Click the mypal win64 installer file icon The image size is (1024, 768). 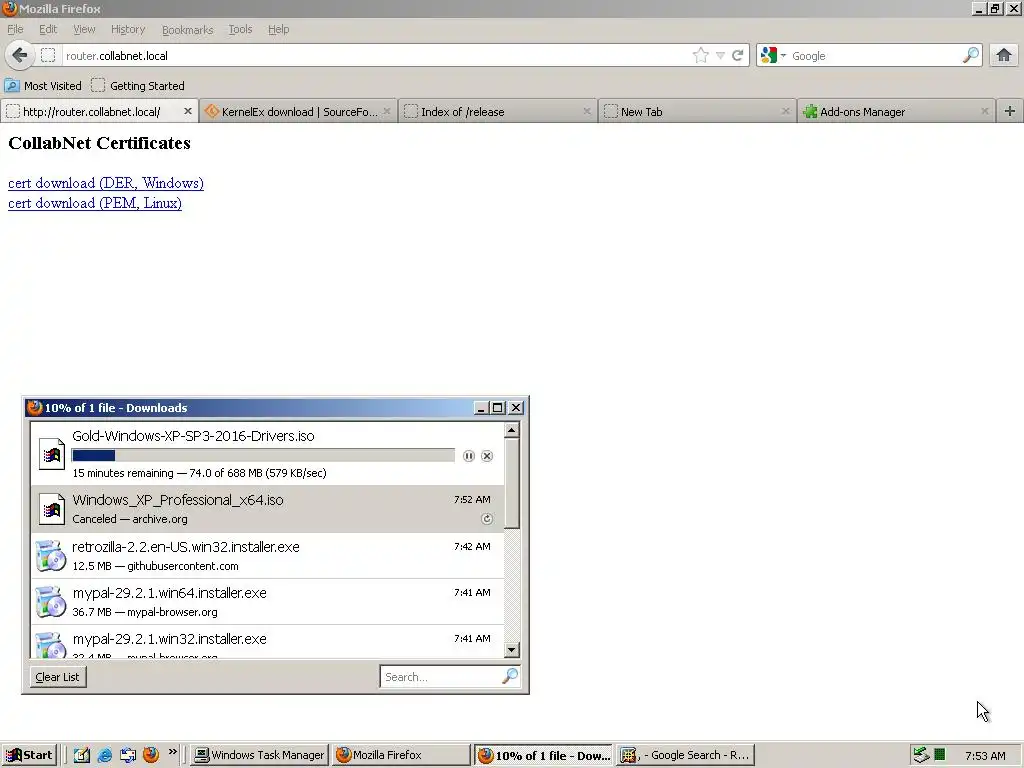tap(50, 601)
